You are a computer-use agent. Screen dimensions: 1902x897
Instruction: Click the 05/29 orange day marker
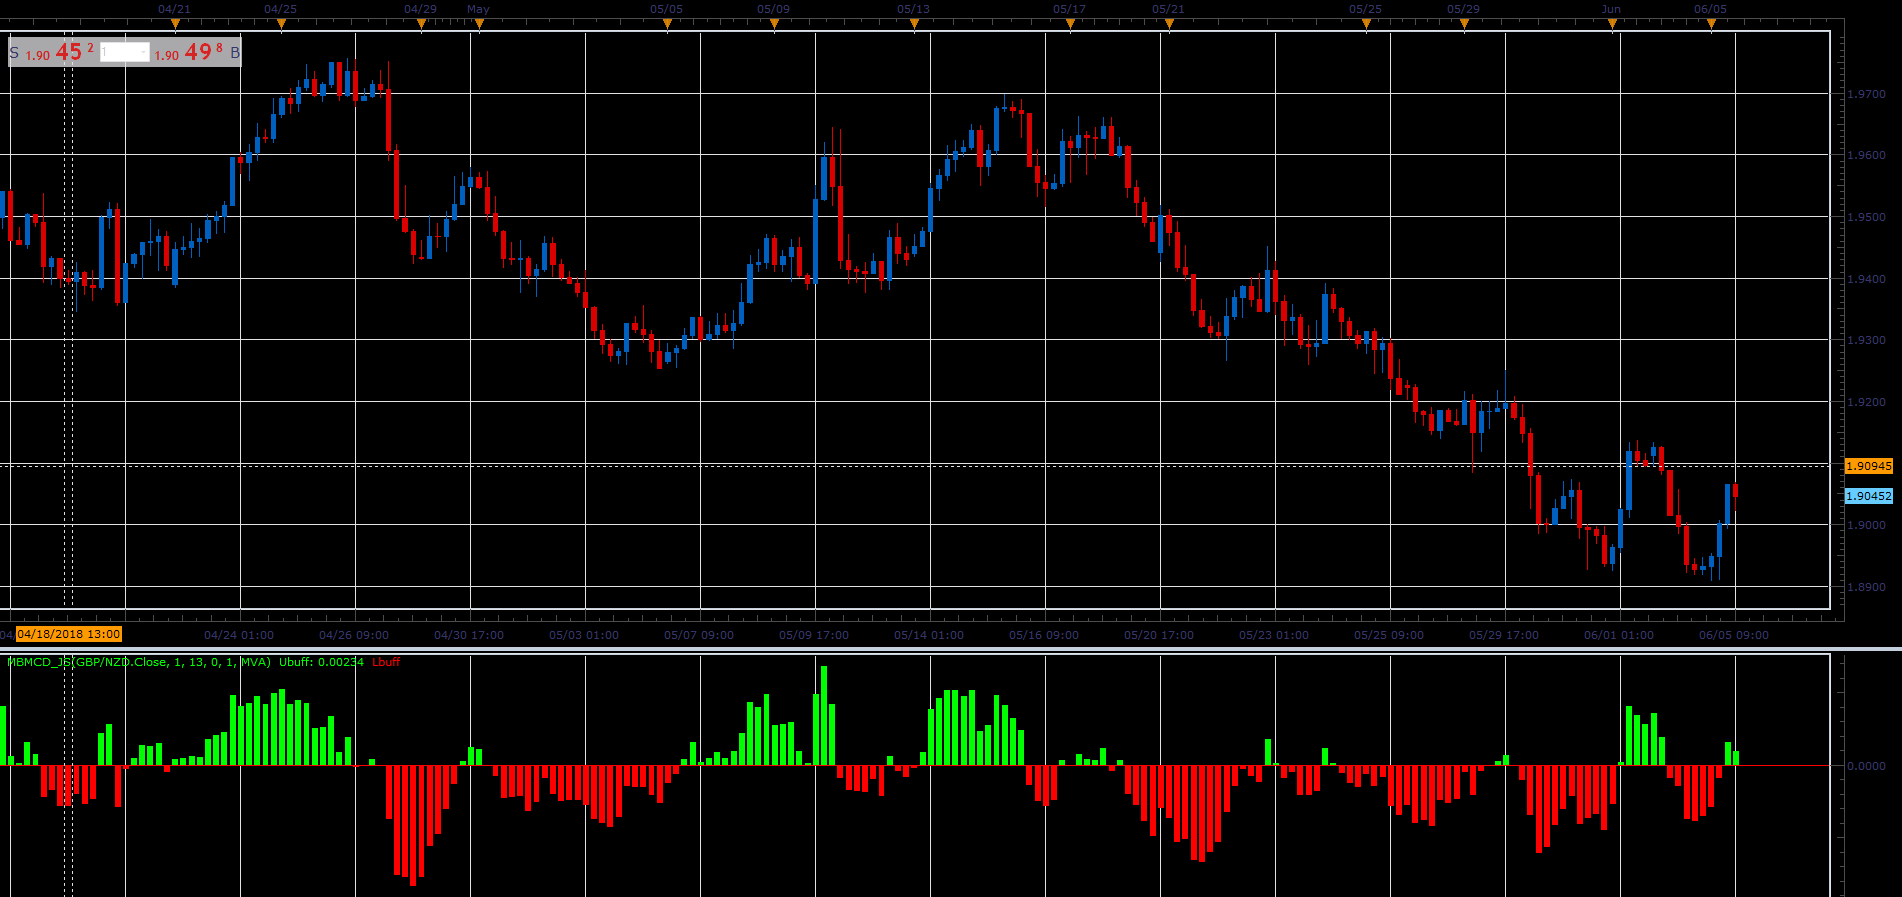click(1464, 23)
